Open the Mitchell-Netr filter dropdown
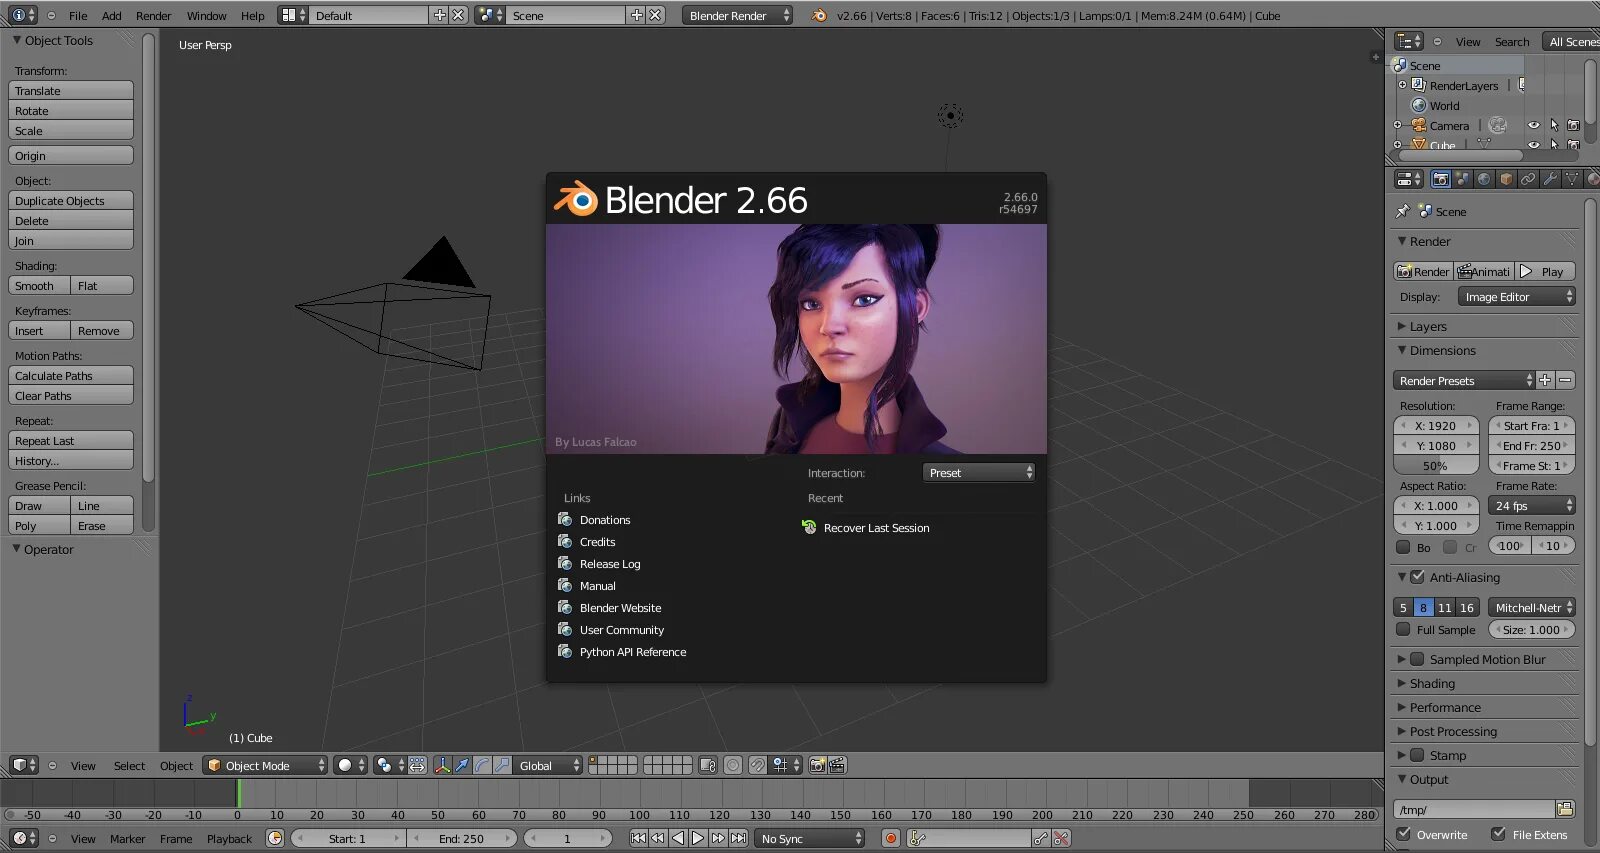The image size is (1600, 853). click(x=1531, y=607)
